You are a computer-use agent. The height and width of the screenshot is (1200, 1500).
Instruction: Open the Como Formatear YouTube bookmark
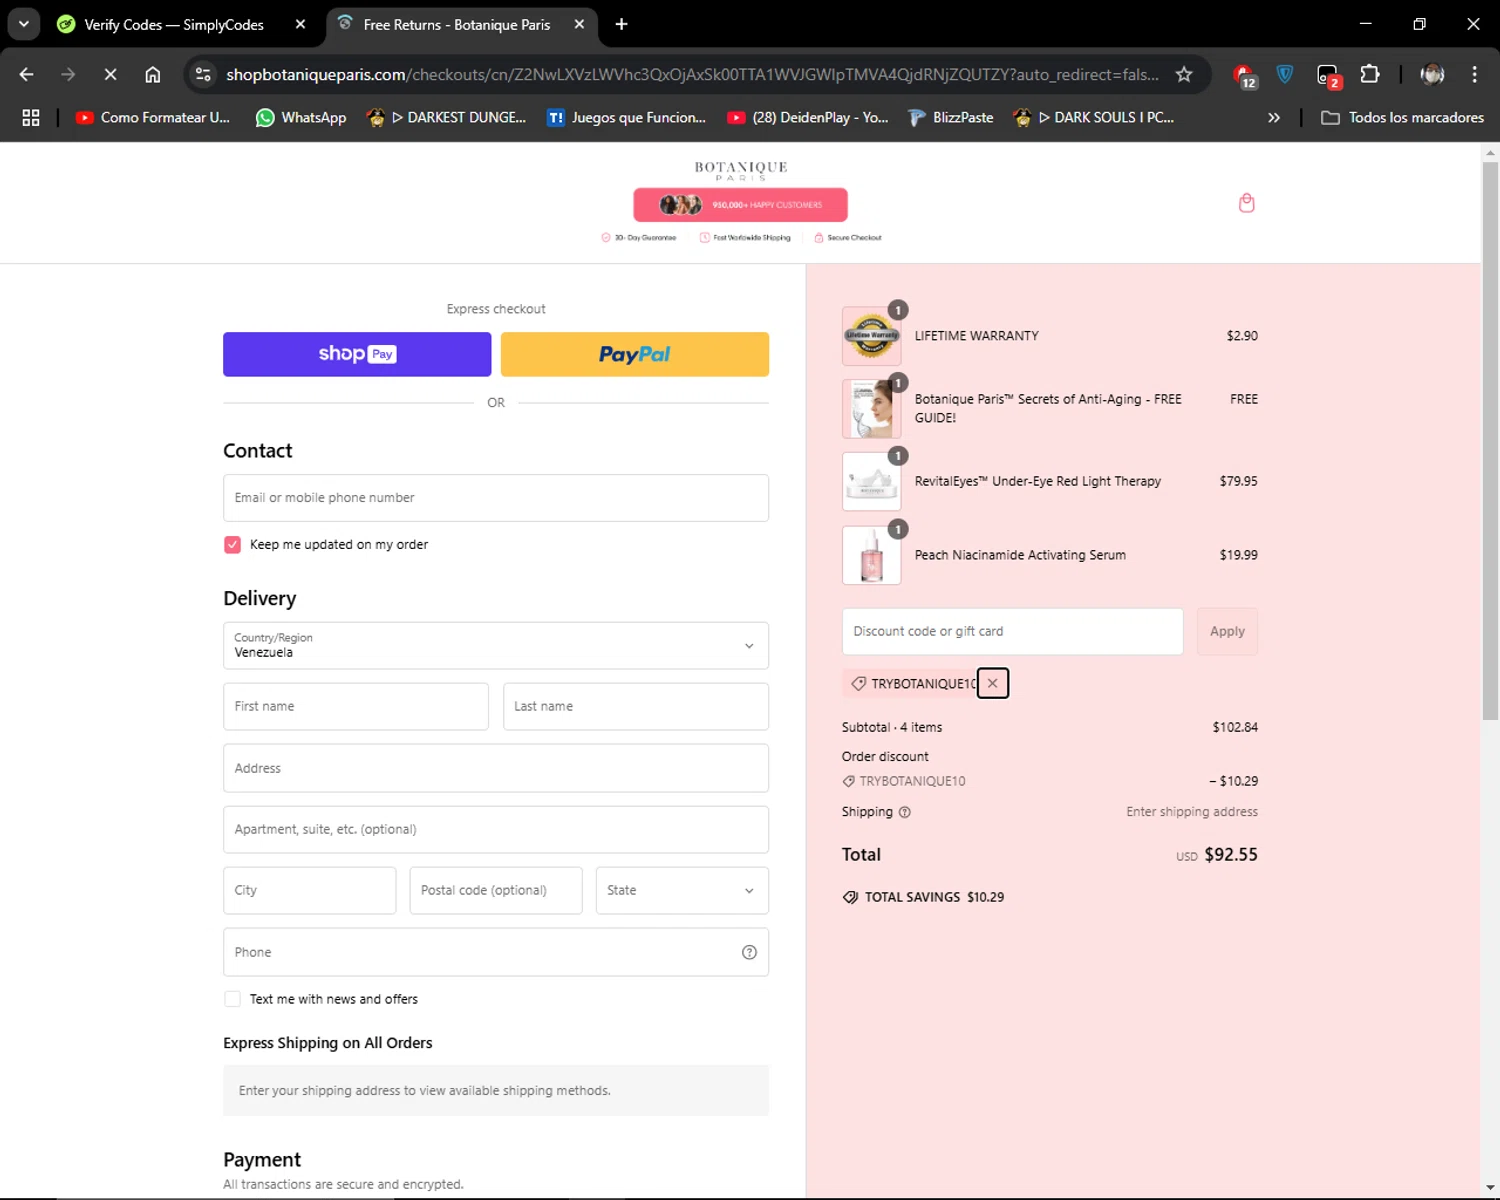coord(153,117)
